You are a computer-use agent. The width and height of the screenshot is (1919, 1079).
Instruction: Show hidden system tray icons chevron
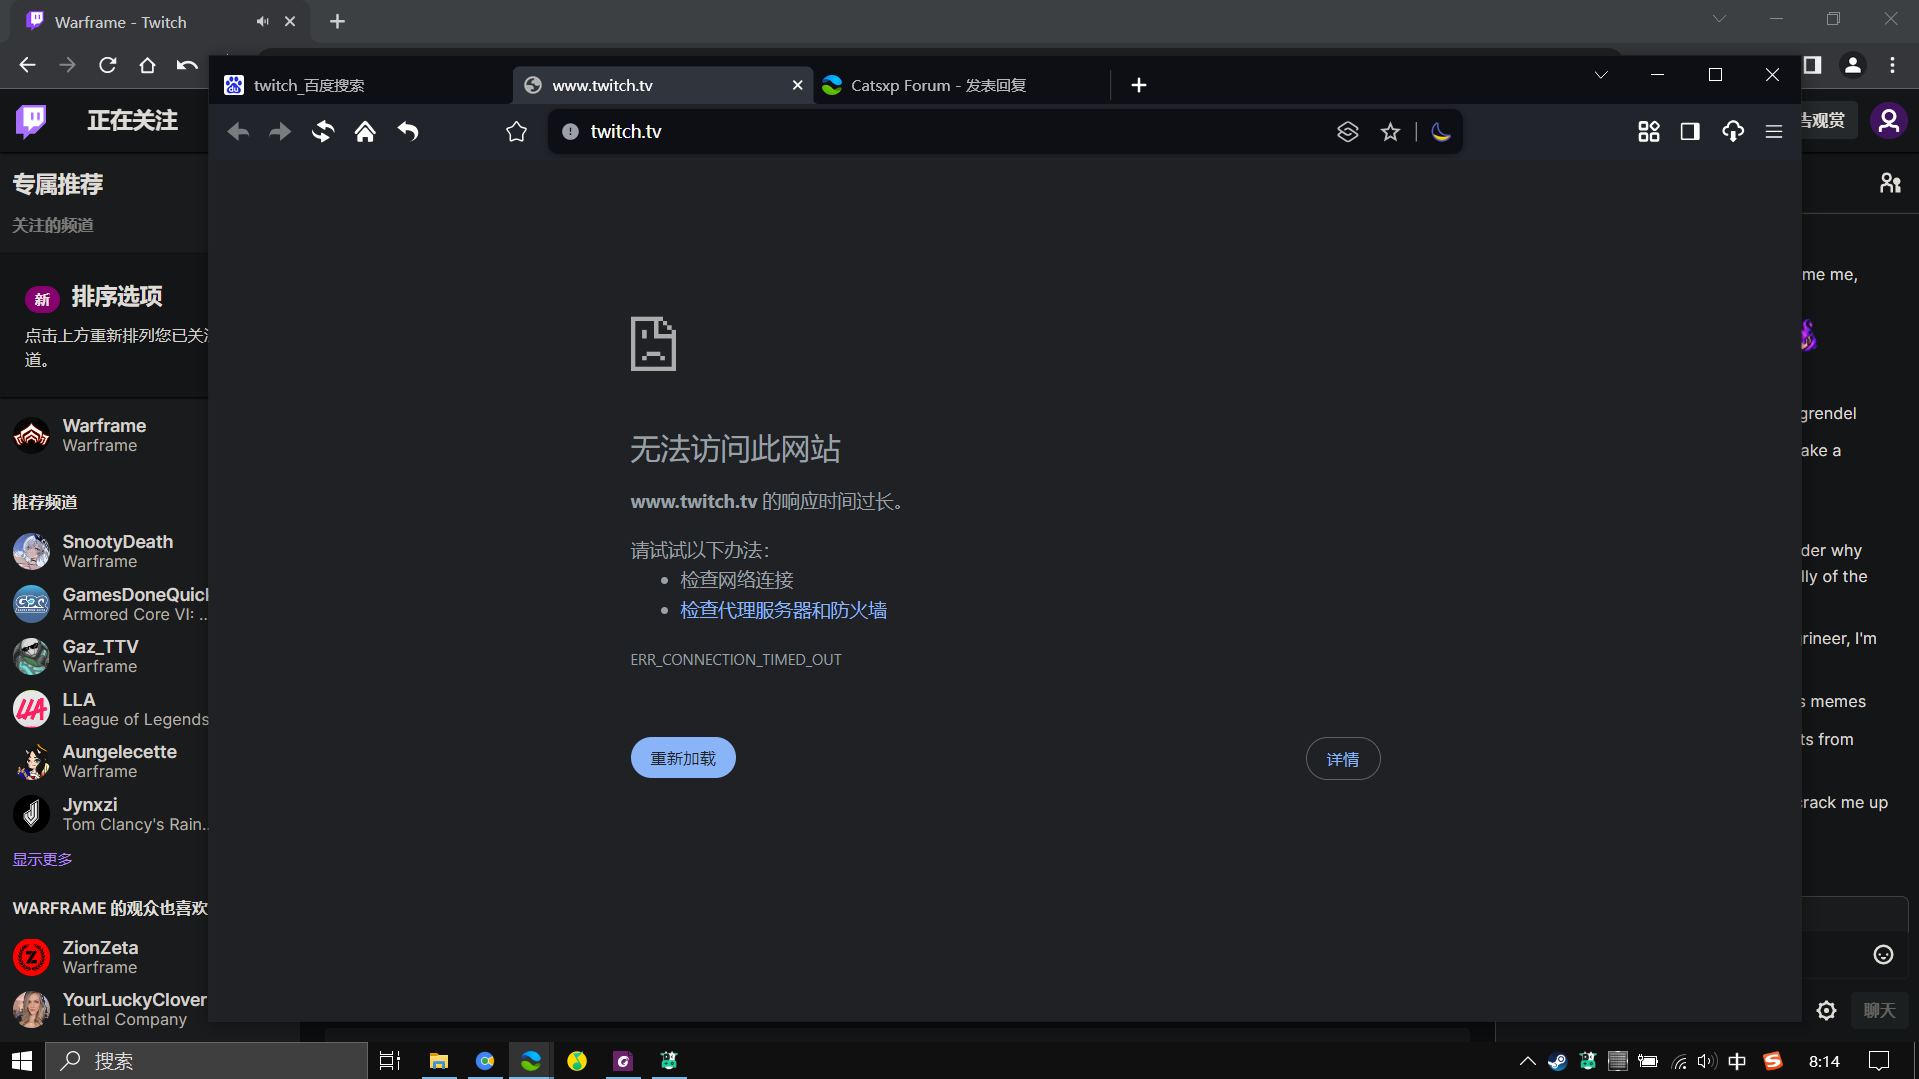[1527, 1062]
